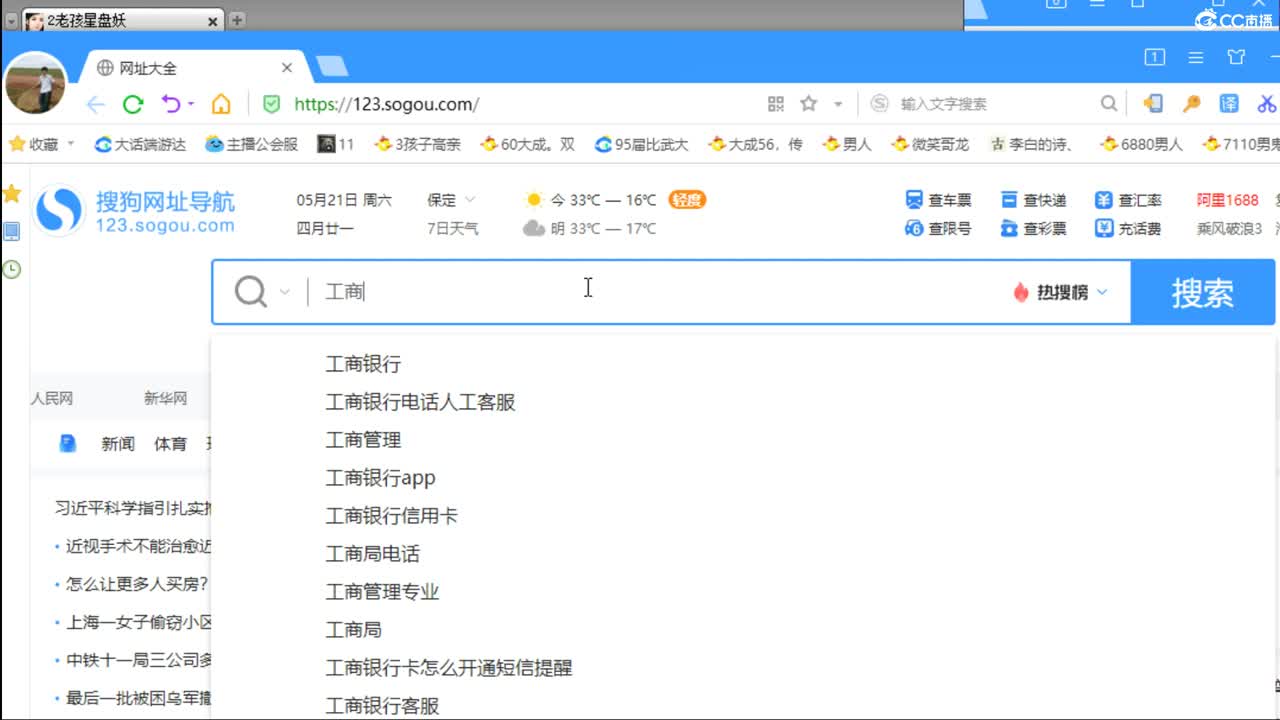Choose suggestion 工商银行app
The image size is (1280, 720).
click(x=381, y=478)
